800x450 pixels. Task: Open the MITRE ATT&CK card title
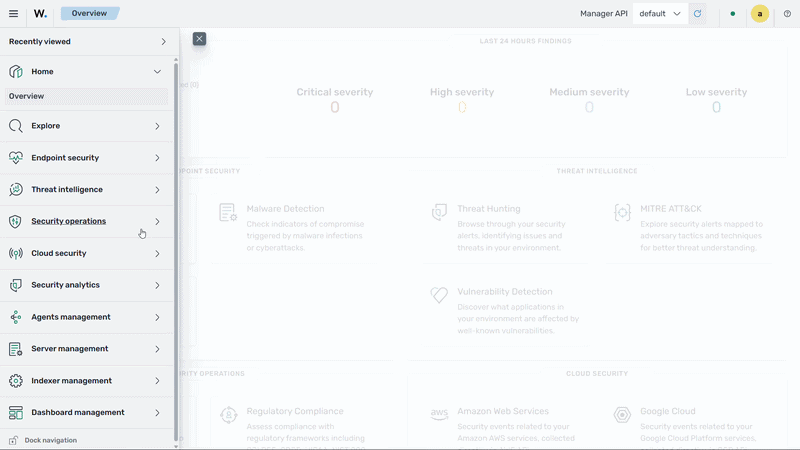coord(670,209)
